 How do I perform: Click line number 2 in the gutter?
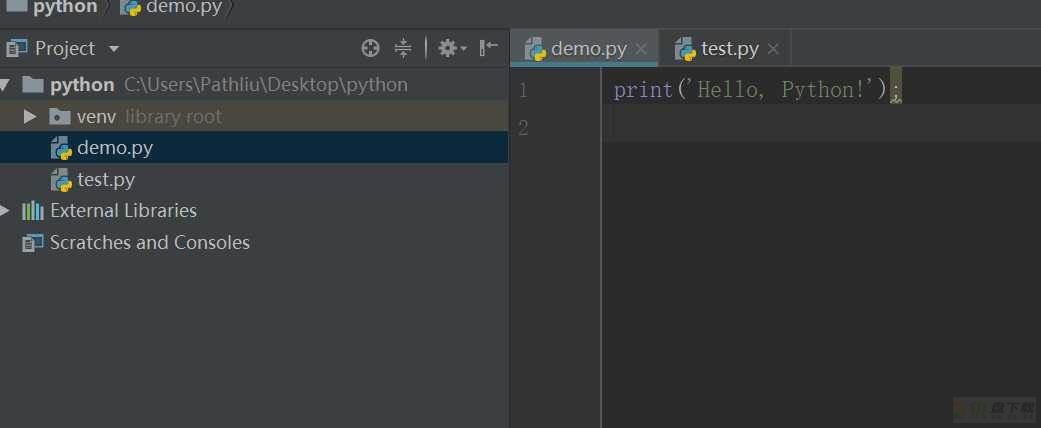(x=523, y=127)
